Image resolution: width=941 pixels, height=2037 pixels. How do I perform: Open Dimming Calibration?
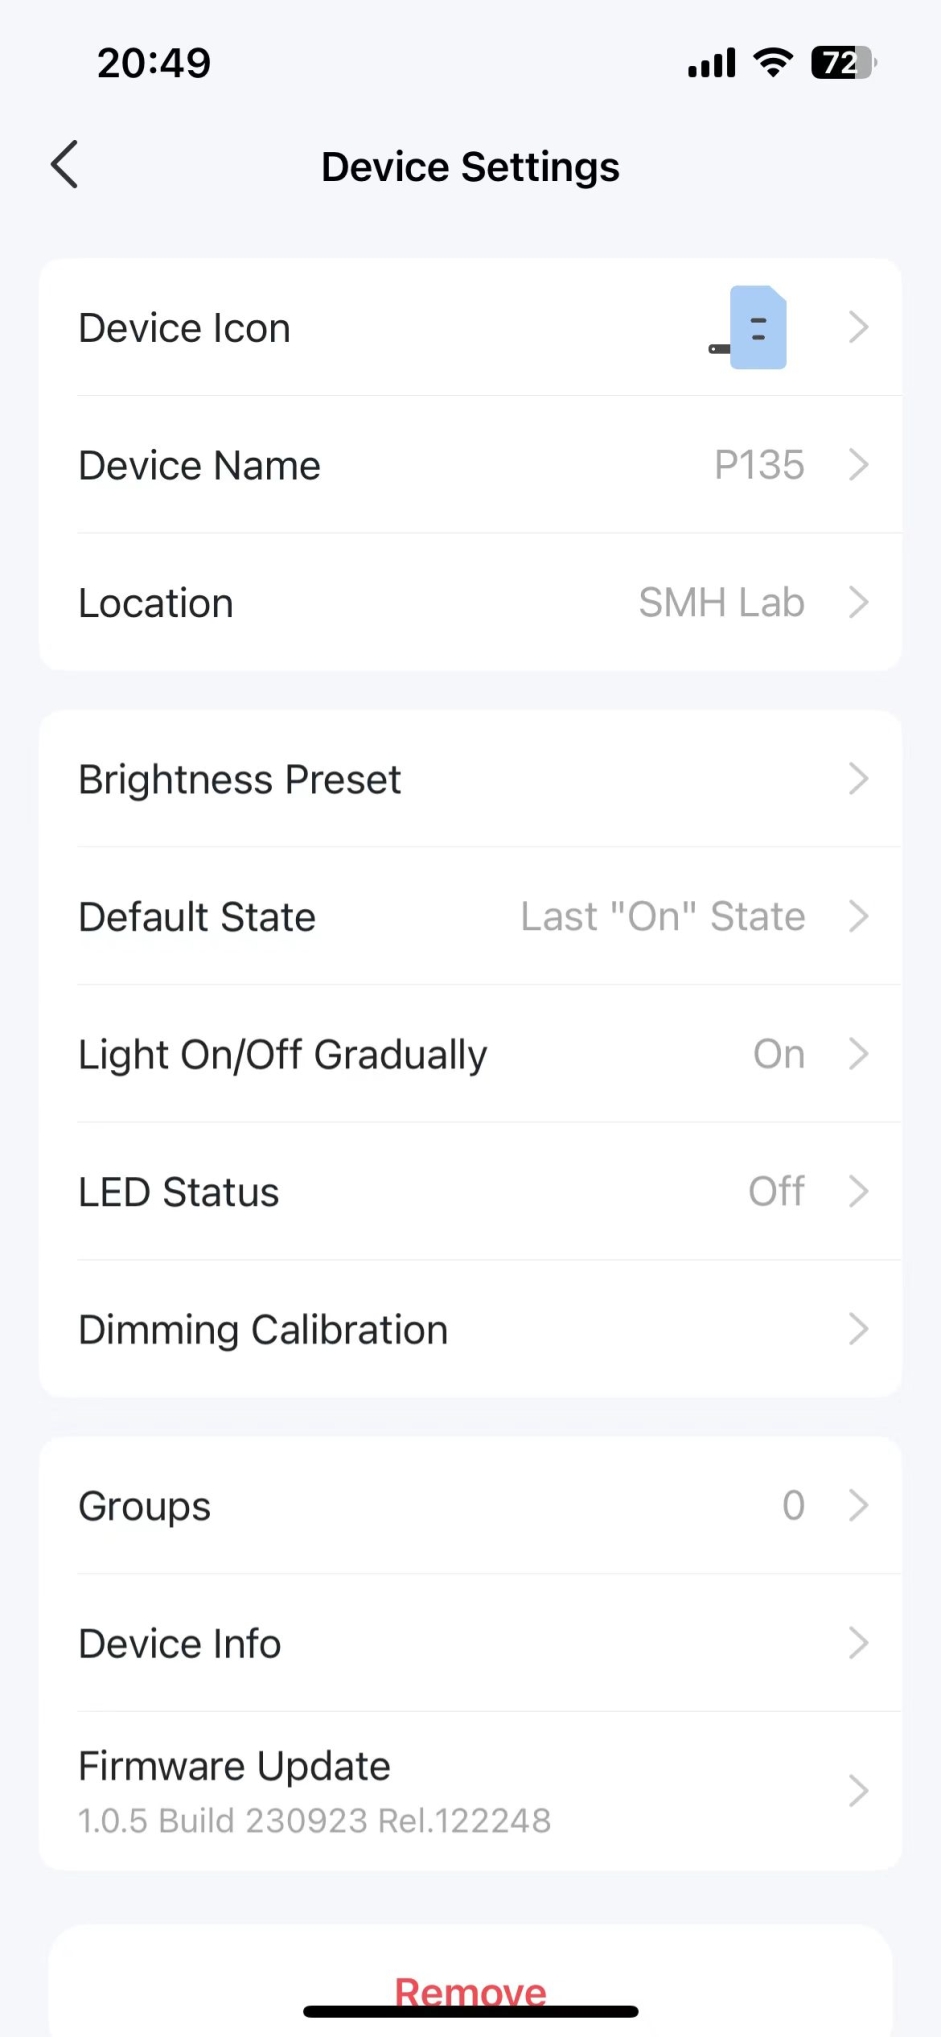[470, 1329]
